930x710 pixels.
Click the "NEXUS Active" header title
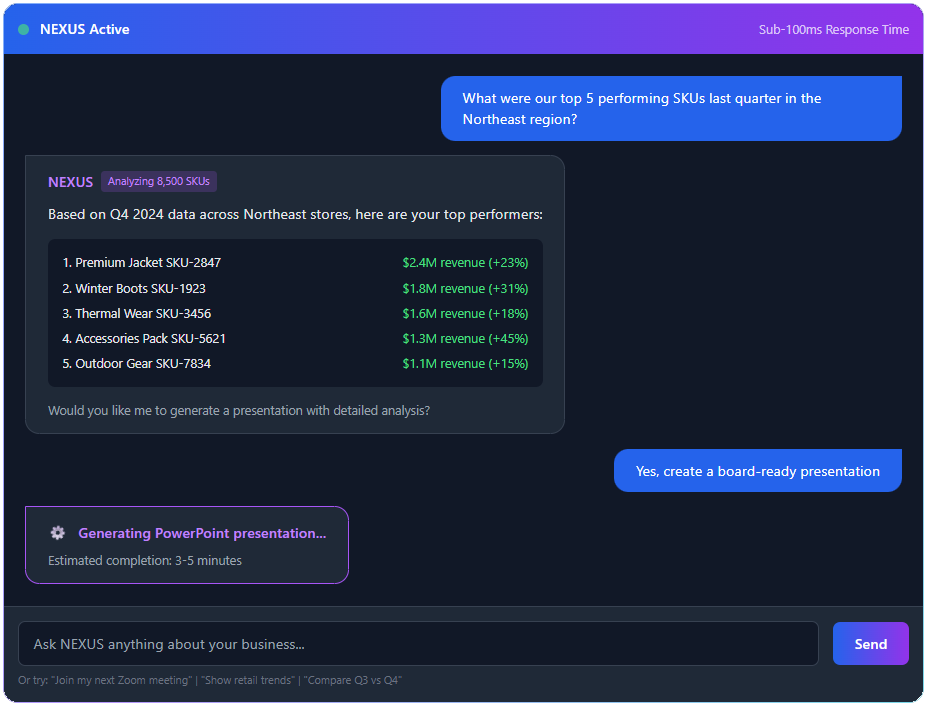(x=85, y=30)
